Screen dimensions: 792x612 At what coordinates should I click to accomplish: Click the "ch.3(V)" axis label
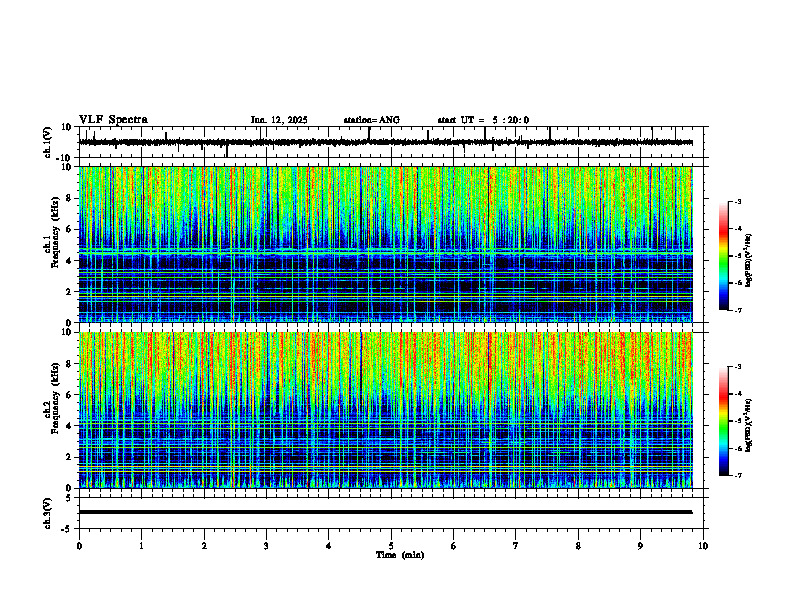pos(48,513)
